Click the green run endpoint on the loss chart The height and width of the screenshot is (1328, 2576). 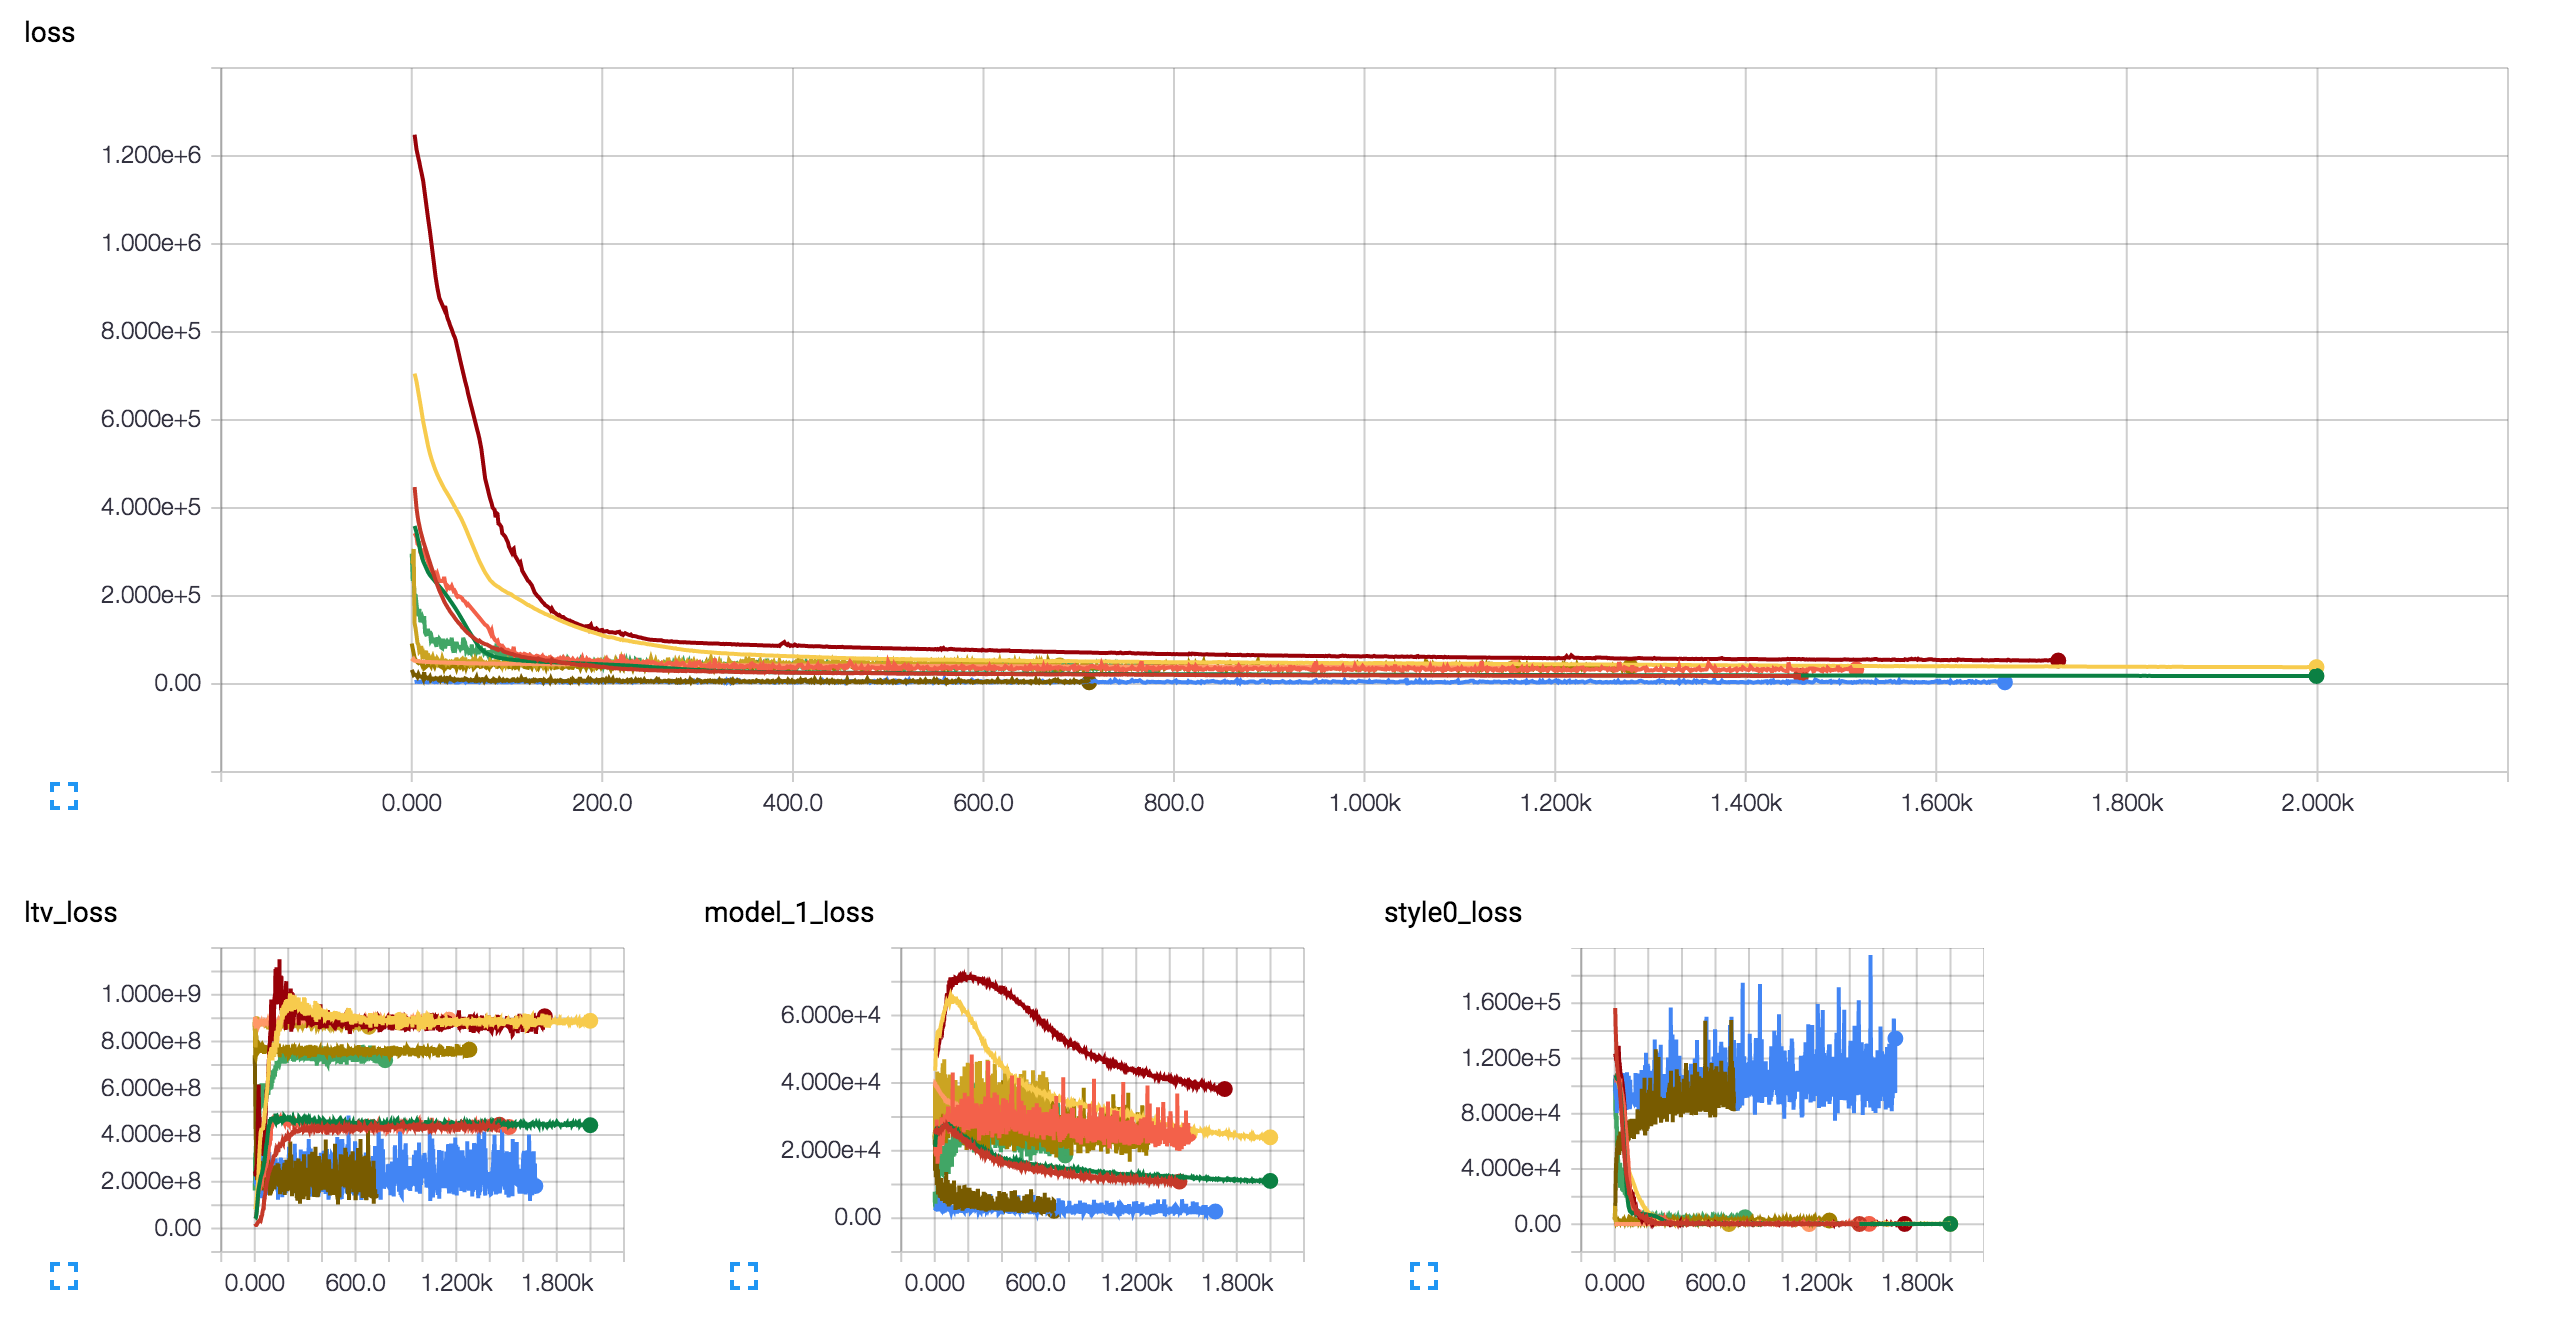click(2316, 677)
